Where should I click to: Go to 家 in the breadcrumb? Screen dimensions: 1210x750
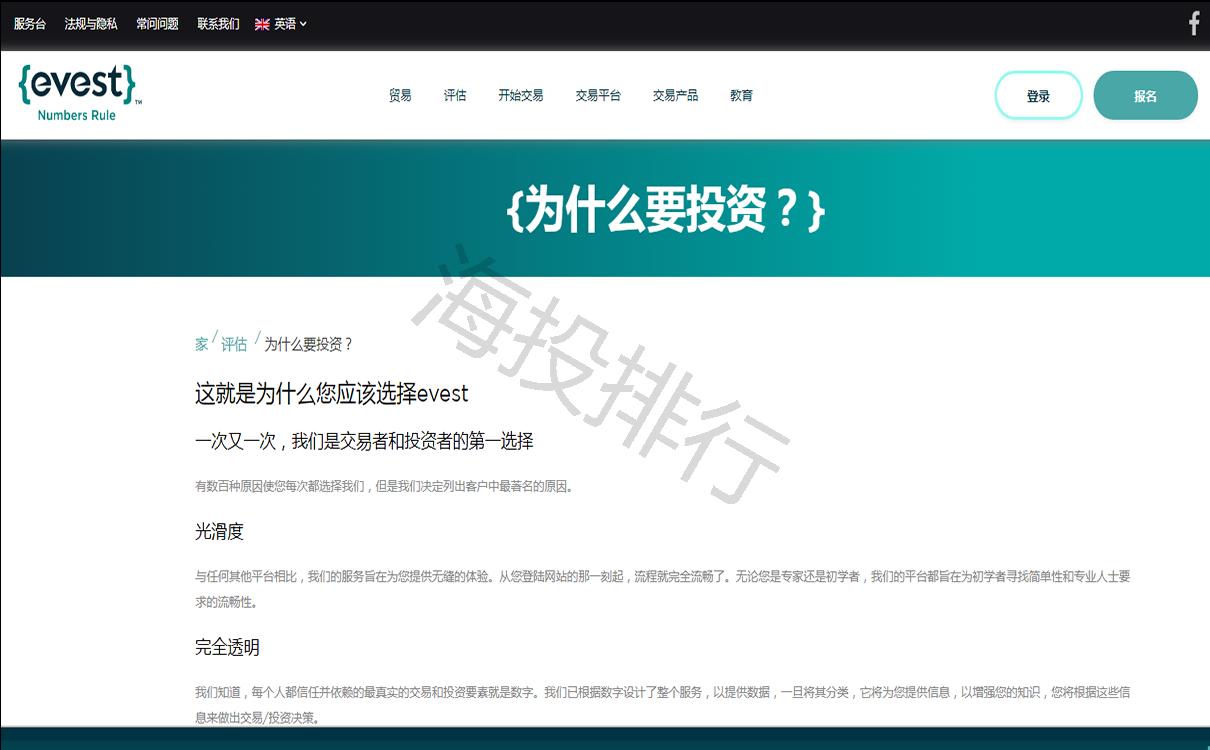pyautogui.click(x=202, y=344)
